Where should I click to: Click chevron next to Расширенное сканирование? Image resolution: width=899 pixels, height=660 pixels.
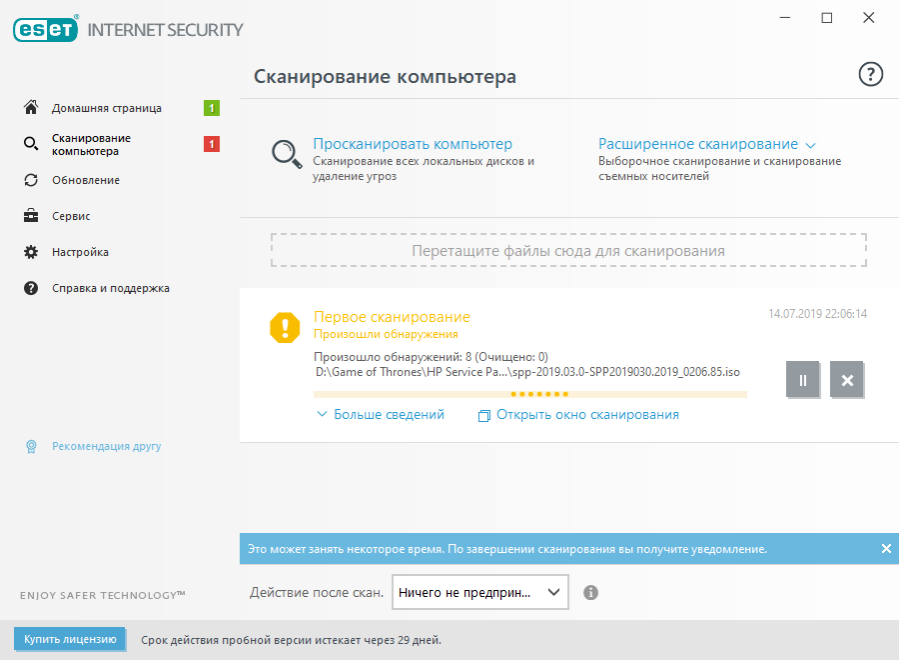(x=810, y=145)
